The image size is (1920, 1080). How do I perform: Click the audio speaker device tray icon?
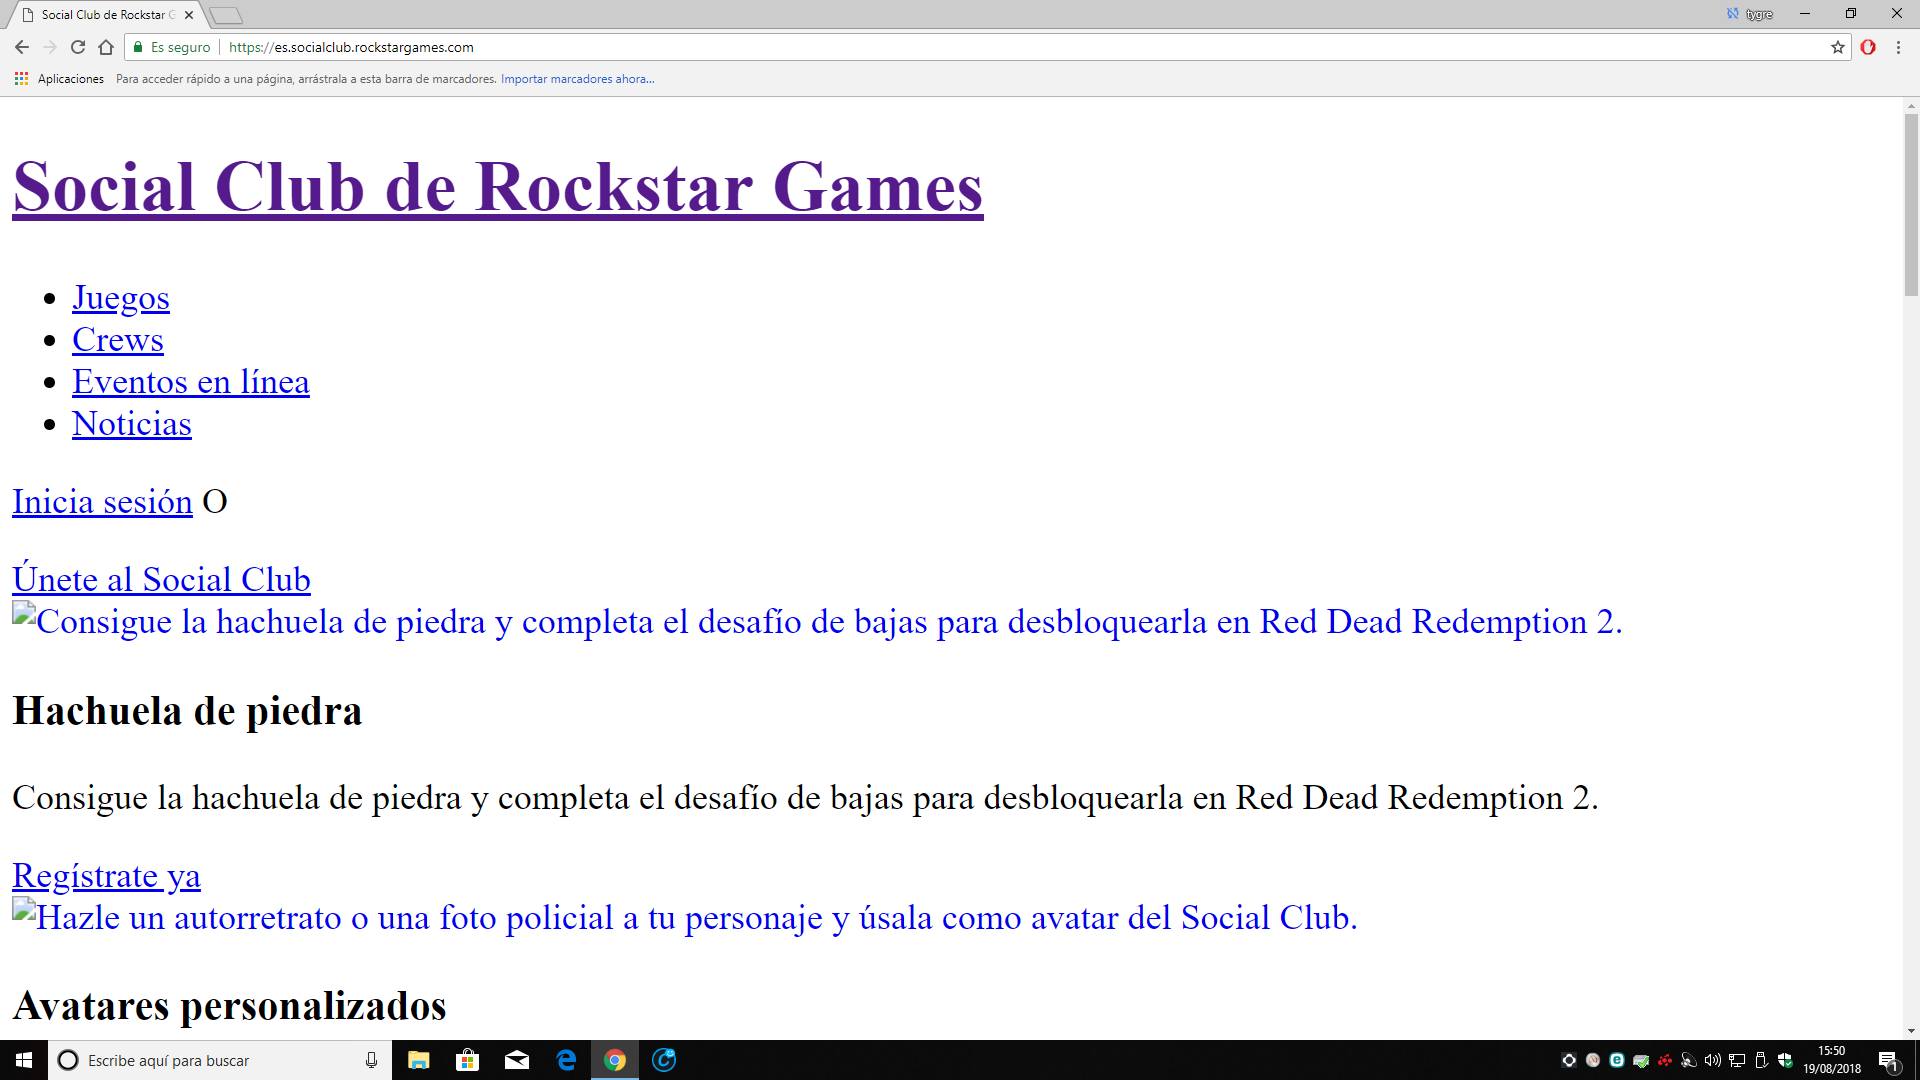(1689, 1060)
